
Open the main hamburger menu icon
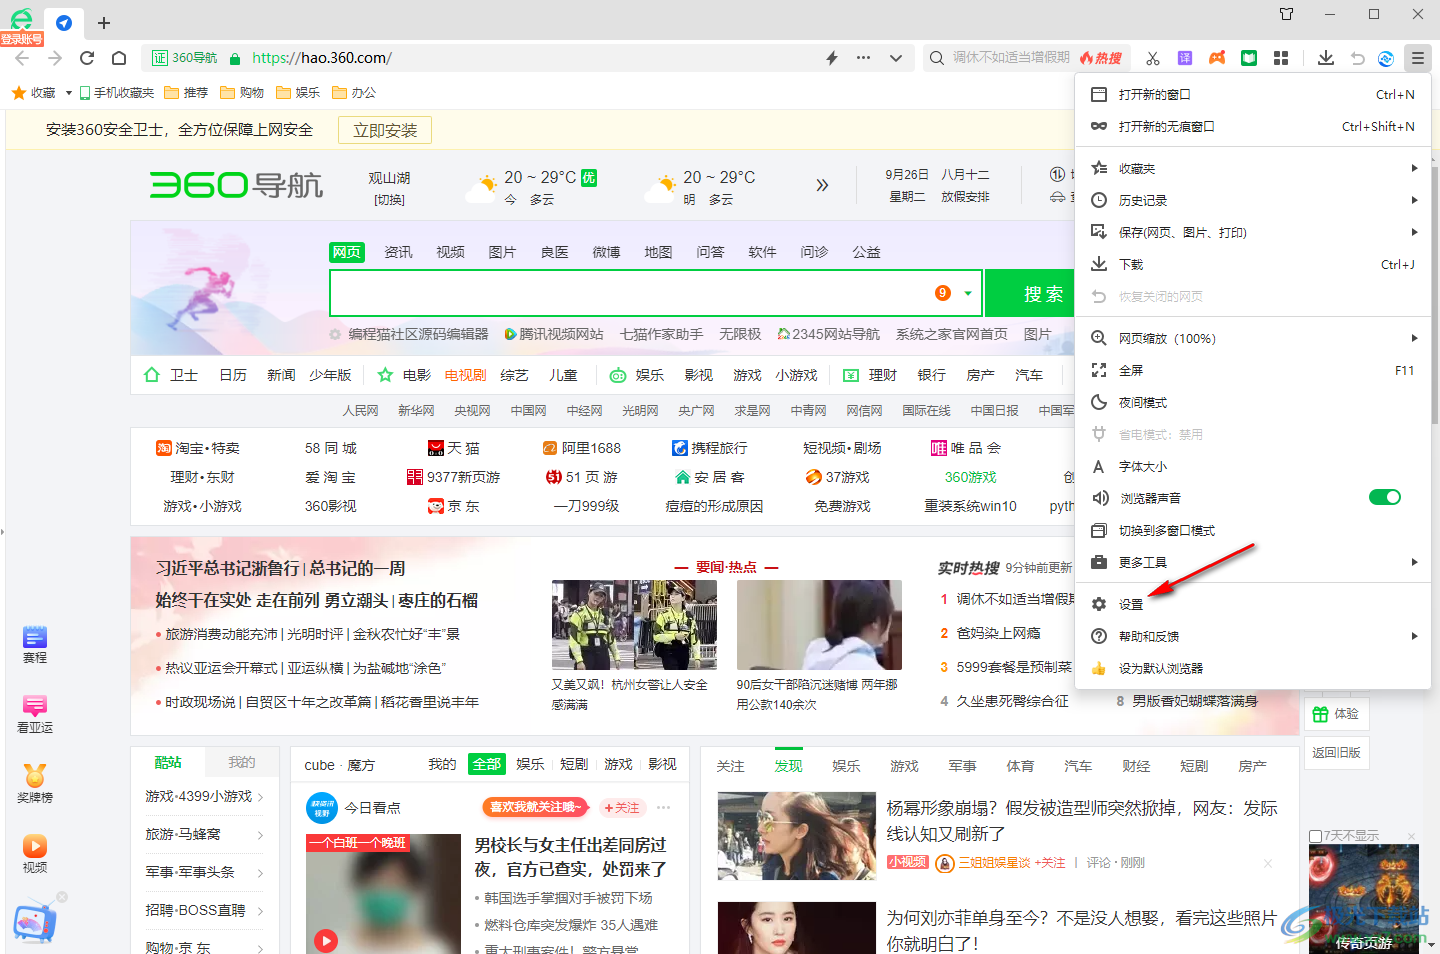1418,58
